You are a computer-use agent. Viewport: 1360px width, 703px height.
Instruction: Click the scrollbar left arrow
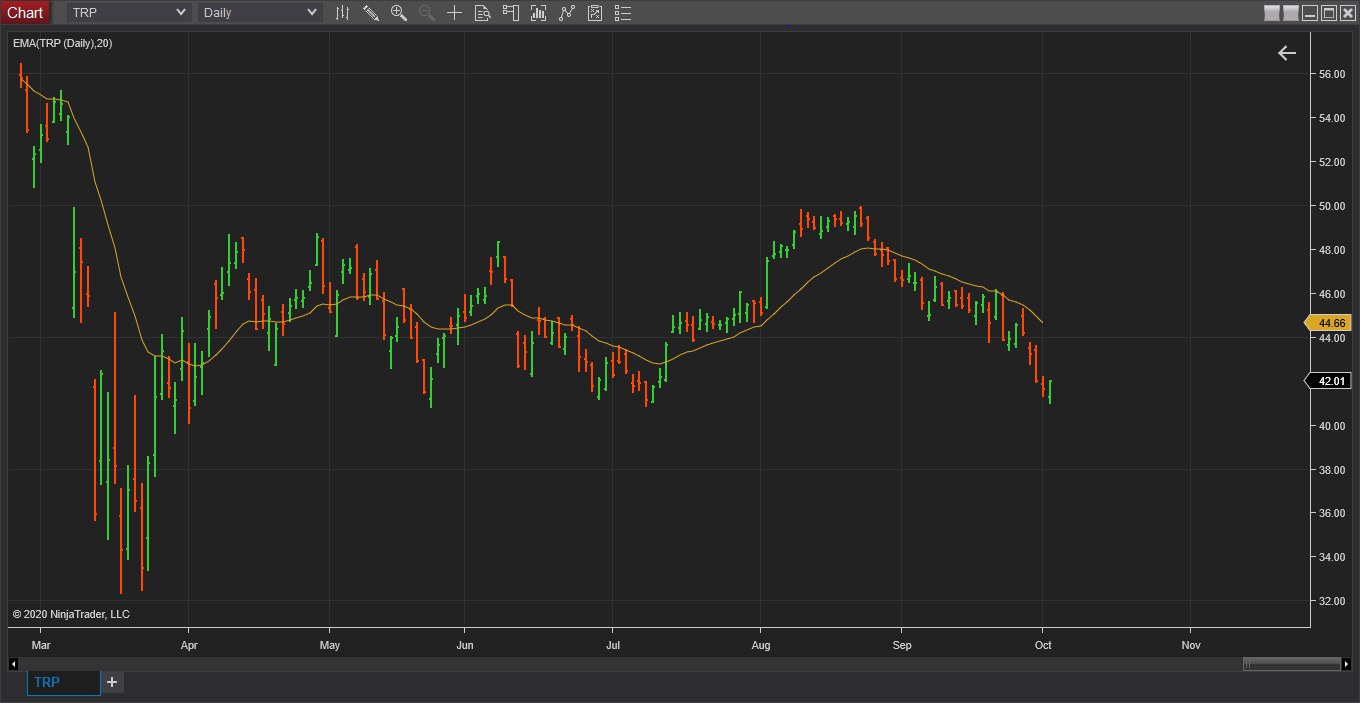coord(13,664)
